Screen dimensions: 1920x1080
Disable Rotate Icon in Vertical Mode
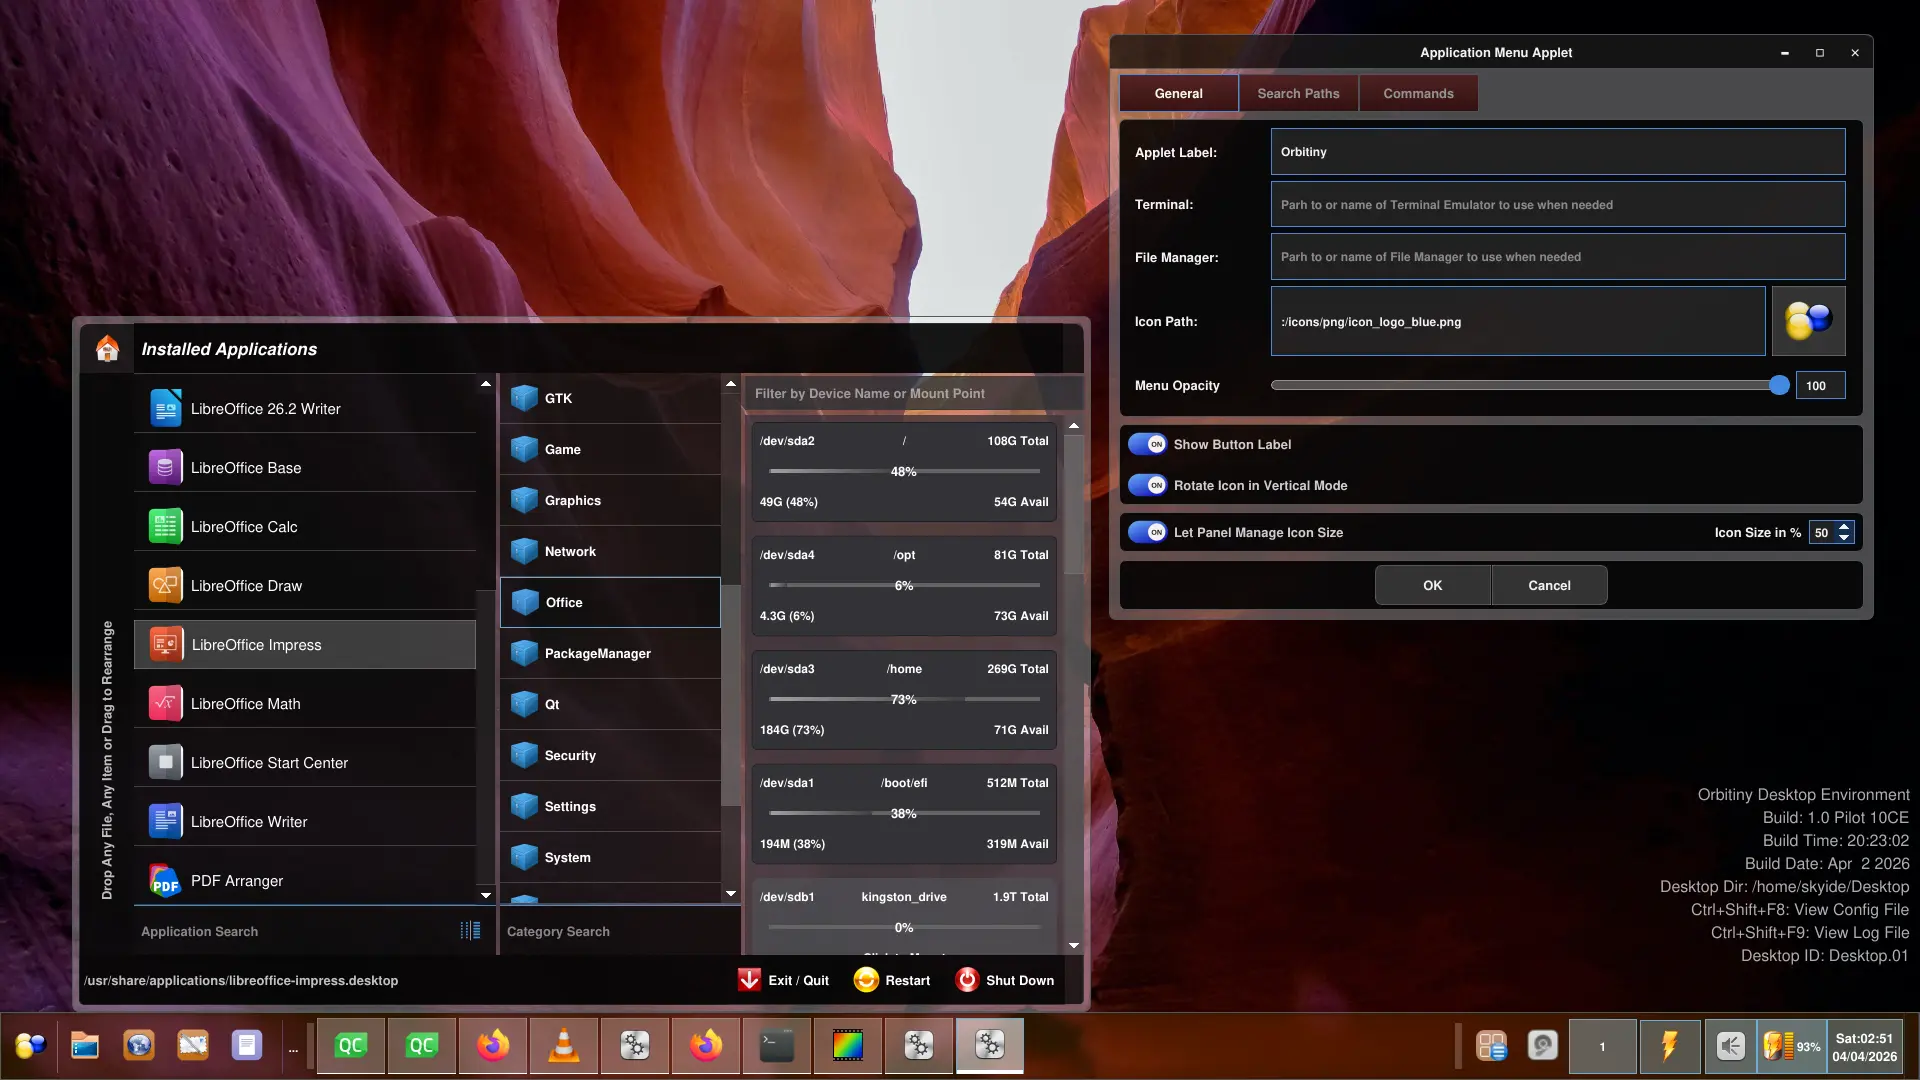(1147, 485)
